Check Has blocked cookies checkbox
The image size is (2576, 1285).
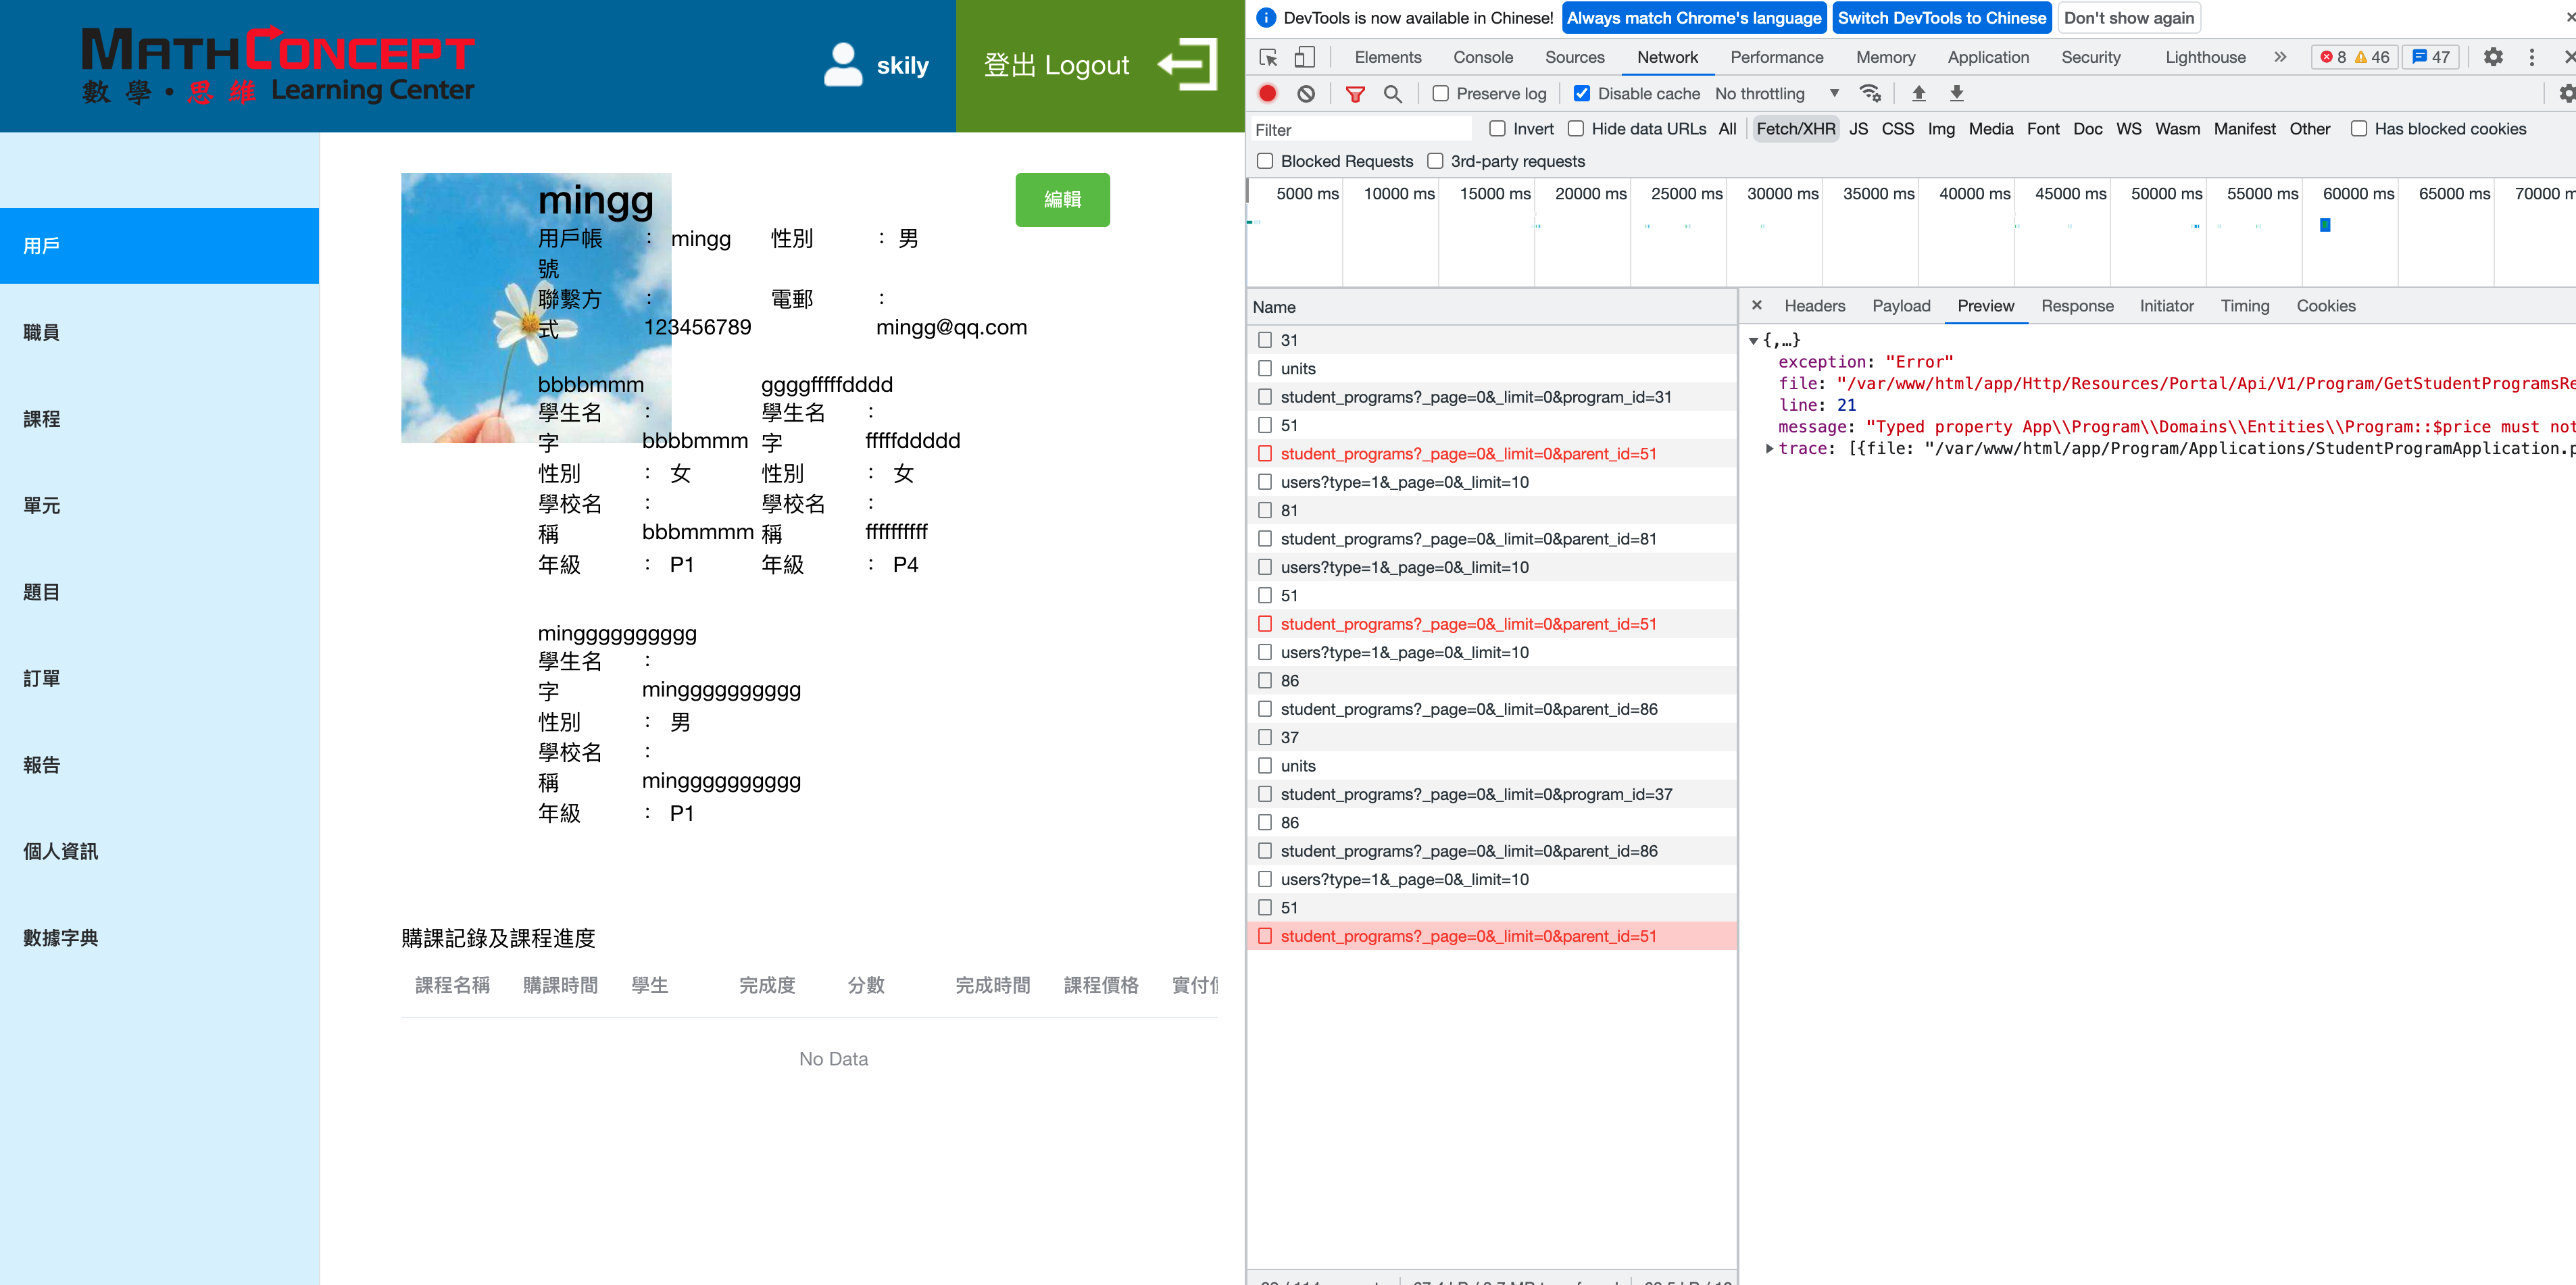2358,128
